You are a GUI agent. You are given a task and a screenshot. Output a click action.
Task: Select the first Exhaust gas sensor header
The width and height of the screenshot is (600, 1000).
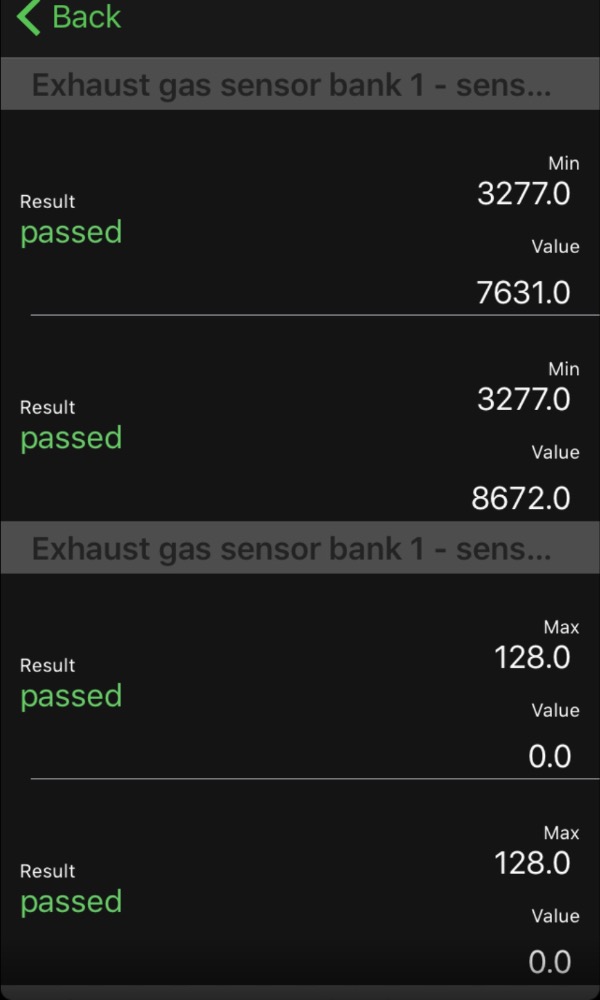point(291,85)
